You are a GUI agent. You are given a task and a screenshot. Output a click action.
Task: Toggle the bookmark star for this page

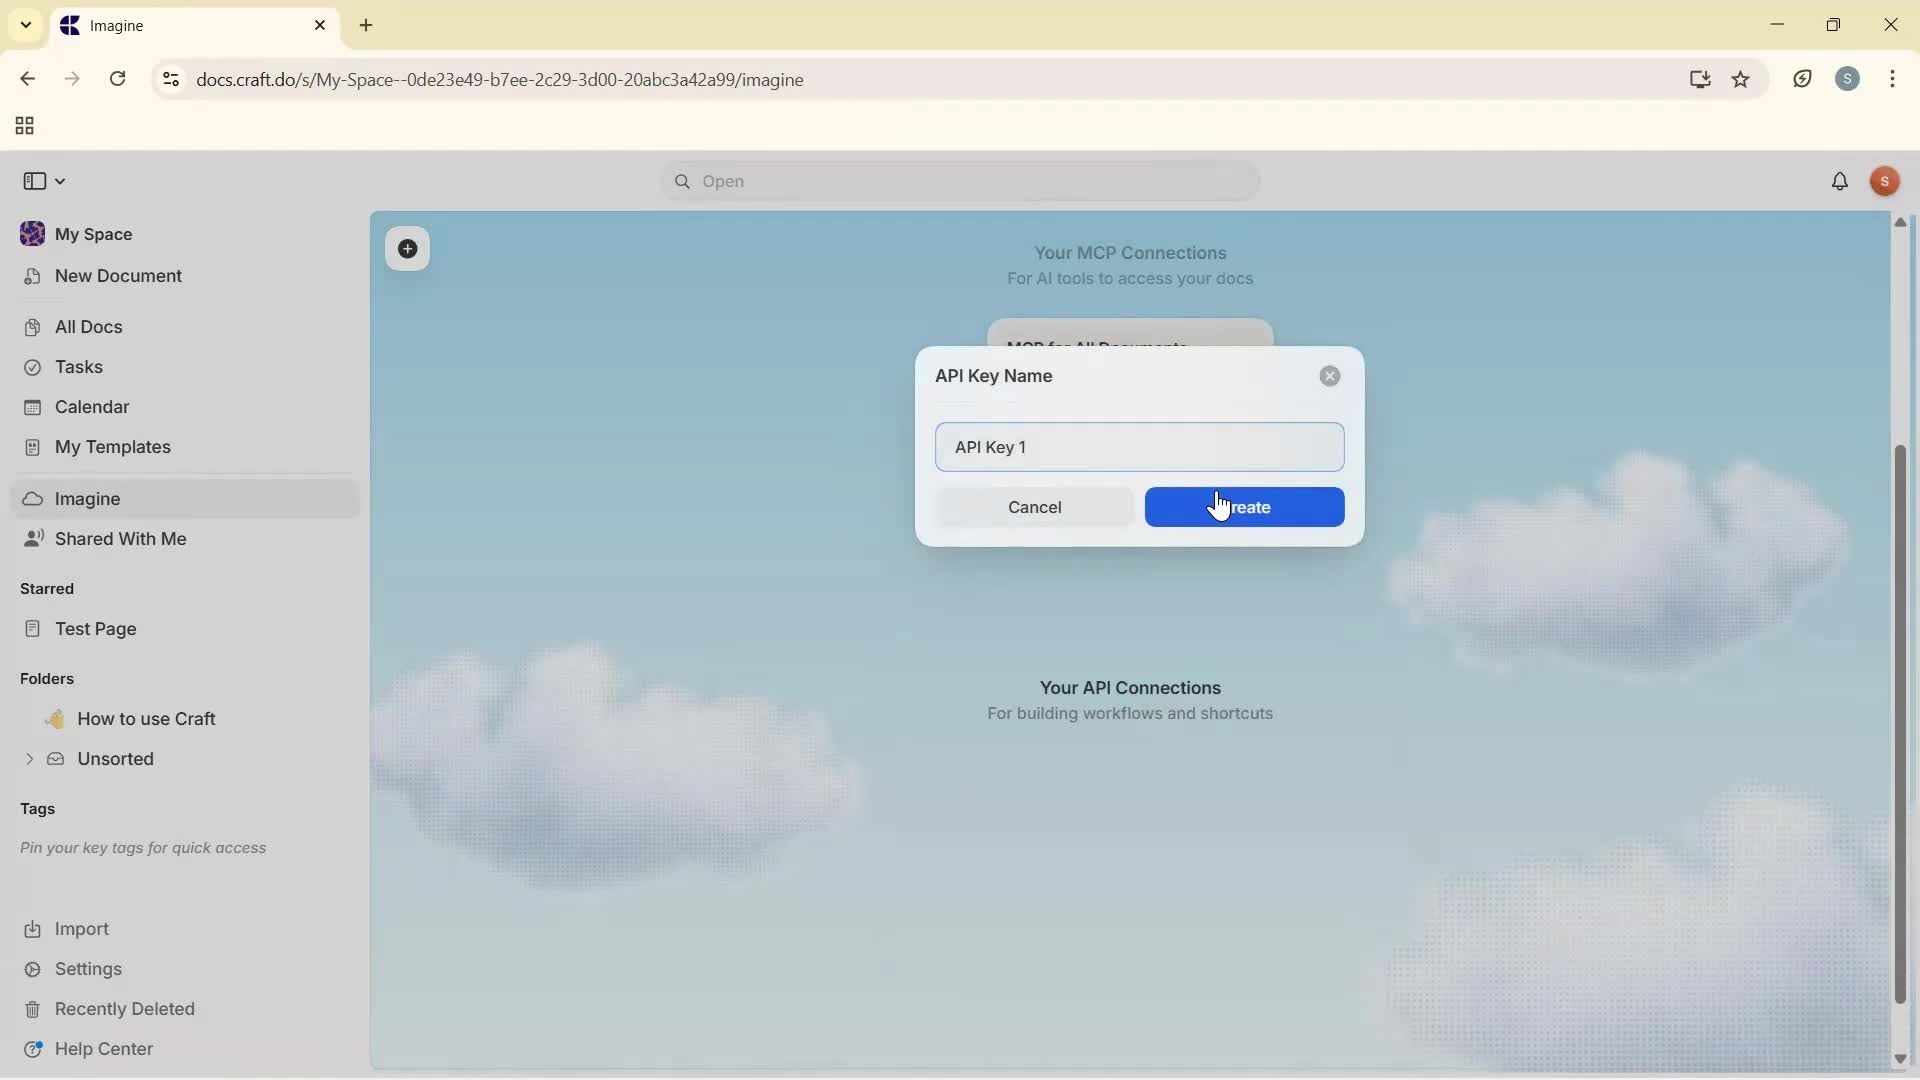click(x=1742, y=80)
